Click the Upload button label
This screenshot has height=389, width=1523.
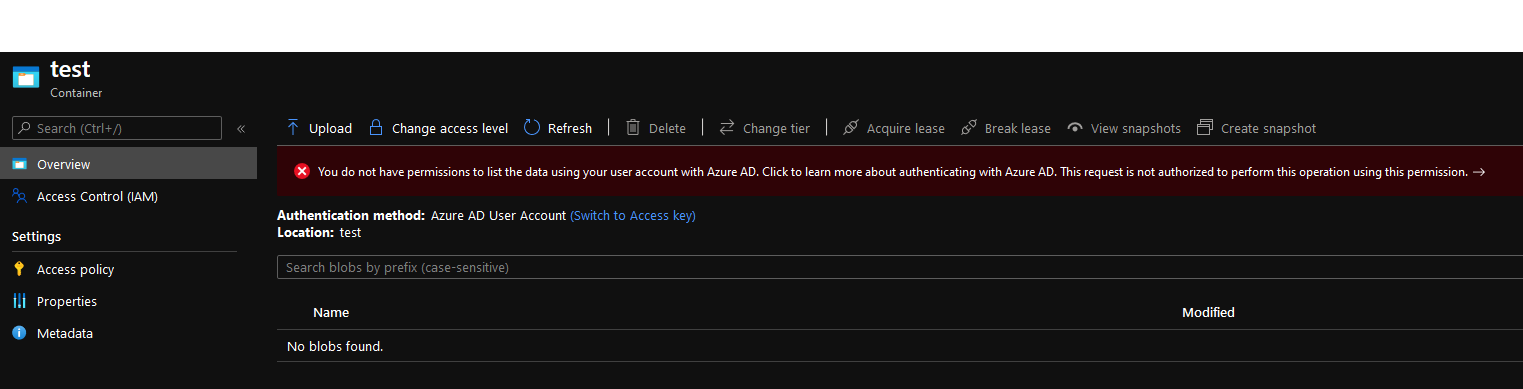pyautogui.click(x=330, y=128)
